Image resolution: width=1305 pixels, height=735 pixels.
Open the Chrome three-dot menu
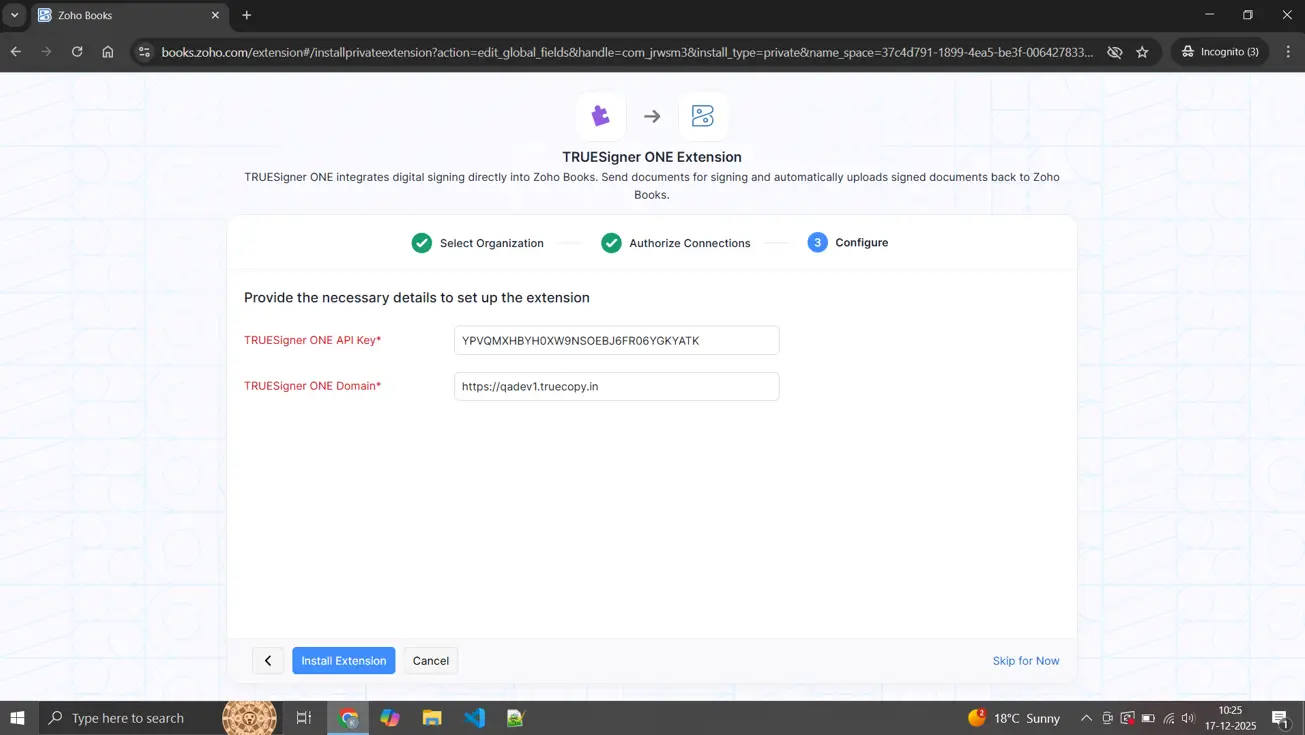point(1288,52)
